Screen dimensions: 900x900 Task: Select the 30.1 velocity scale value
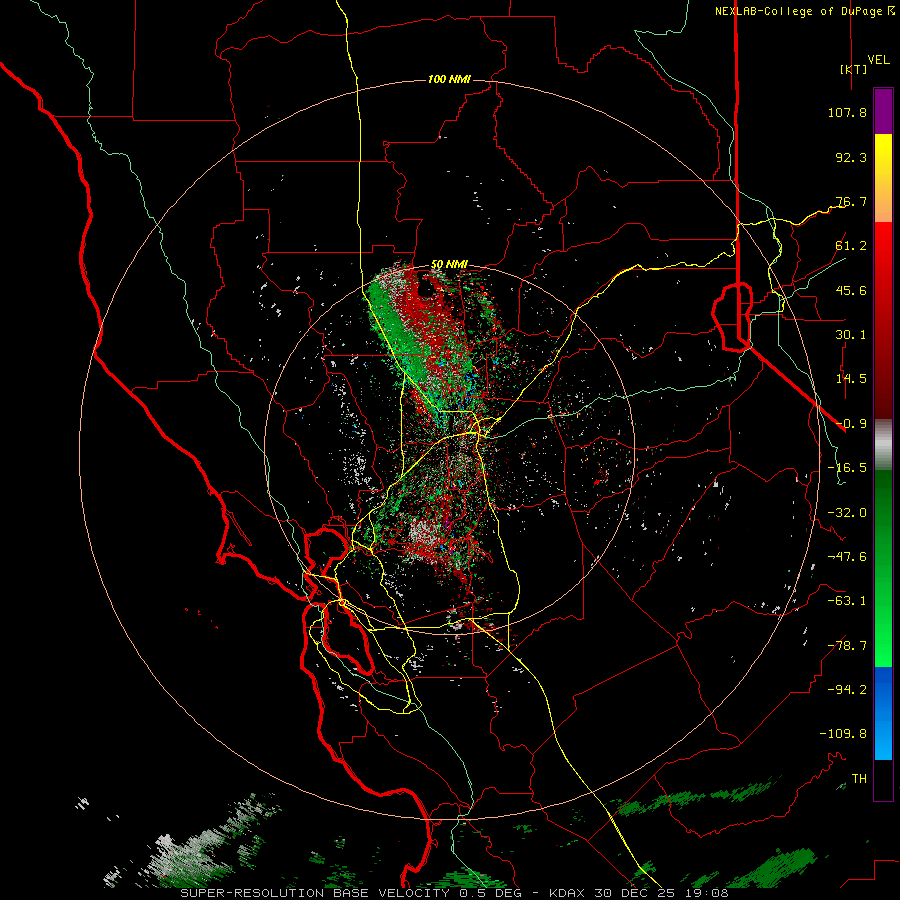851,335
